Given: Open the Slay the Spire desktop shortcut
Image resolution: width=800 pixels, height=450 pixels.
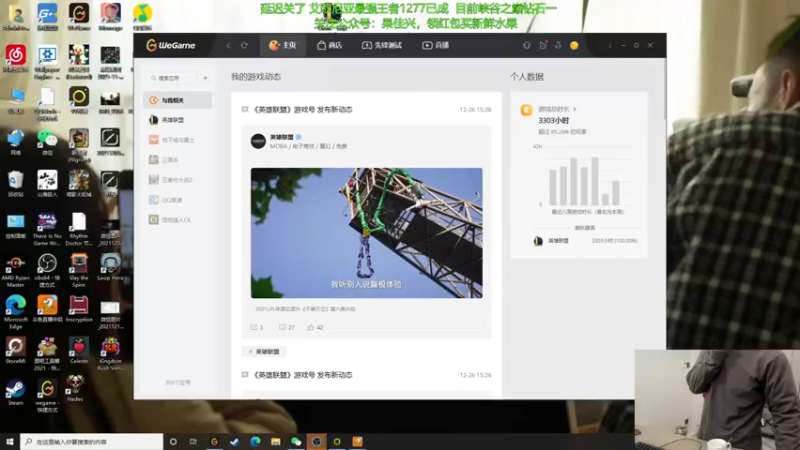Looking at the screenshot, I should tap(79, 270).
